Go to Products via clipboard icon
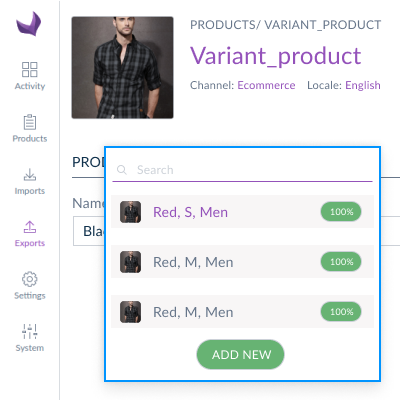Viewport: 400px width, 400px height. (30, 122)
